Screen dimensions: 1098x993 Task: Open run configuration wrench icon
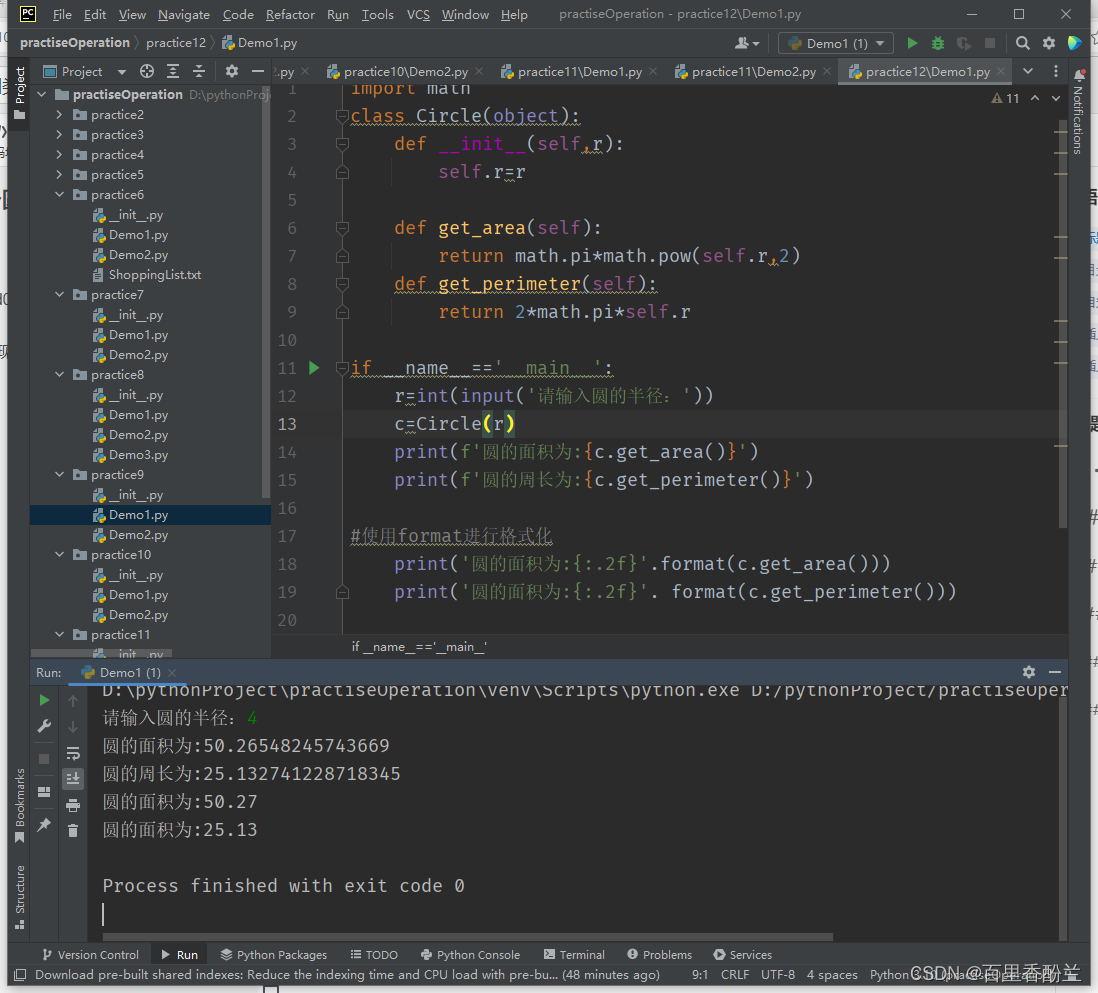click(x=44, y=726)
